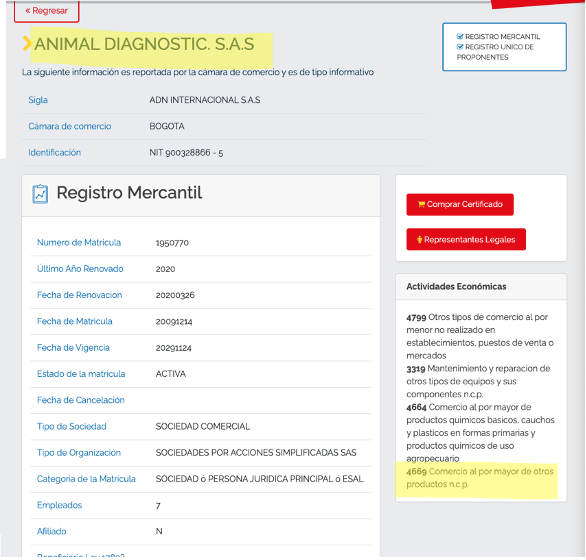Click the Tipo de Organización label
586x560 pixels.
(79, 453)
